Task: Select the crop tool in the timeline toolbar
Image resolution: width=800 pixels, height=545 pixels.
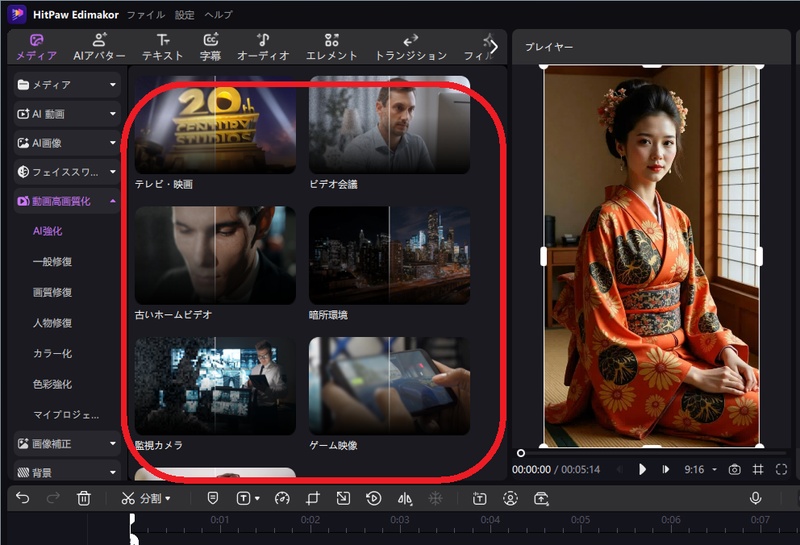Action: pos(312,498)
